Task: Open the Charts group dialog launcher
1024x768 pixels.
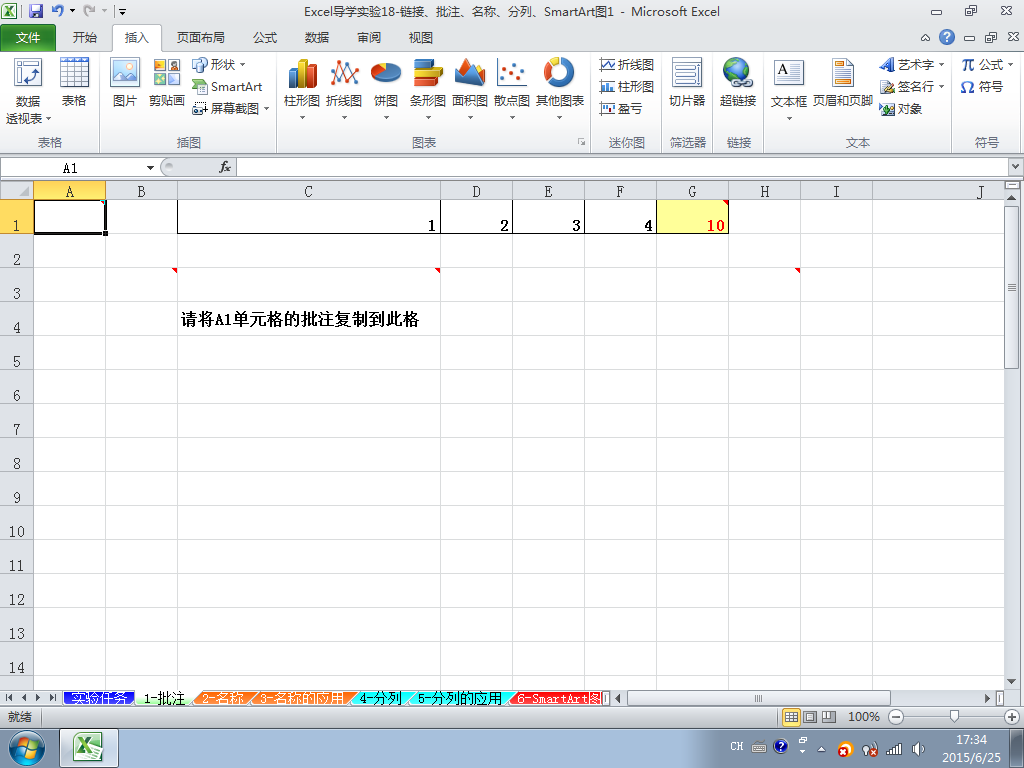Action: click(x=581, y=142)
